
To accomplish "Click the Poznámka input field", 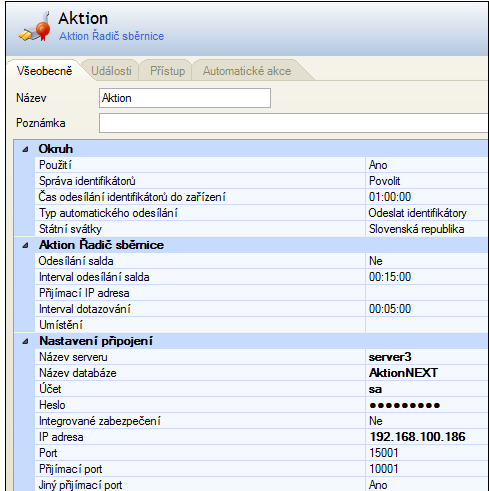I will tap(294, 123).
